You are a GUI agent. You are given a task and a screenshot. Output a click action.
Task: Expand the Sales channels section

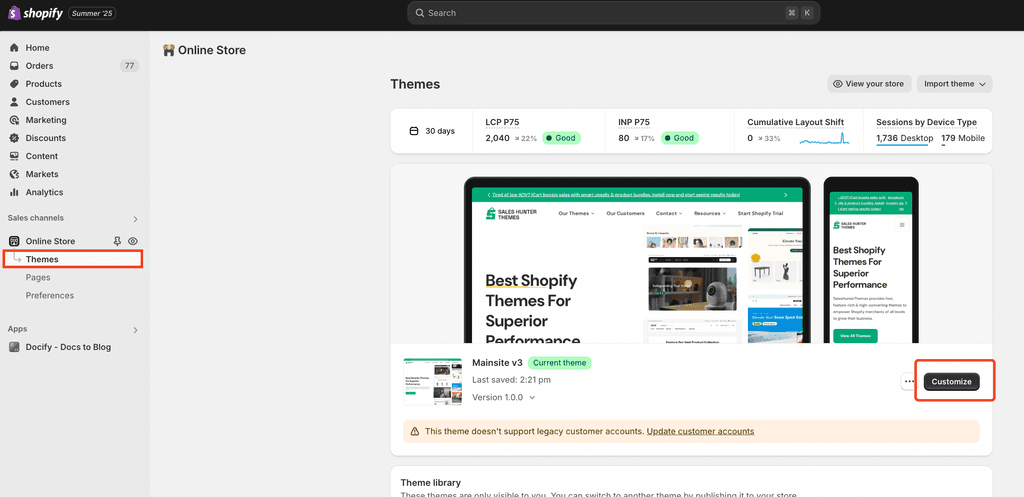coord(135,219)
